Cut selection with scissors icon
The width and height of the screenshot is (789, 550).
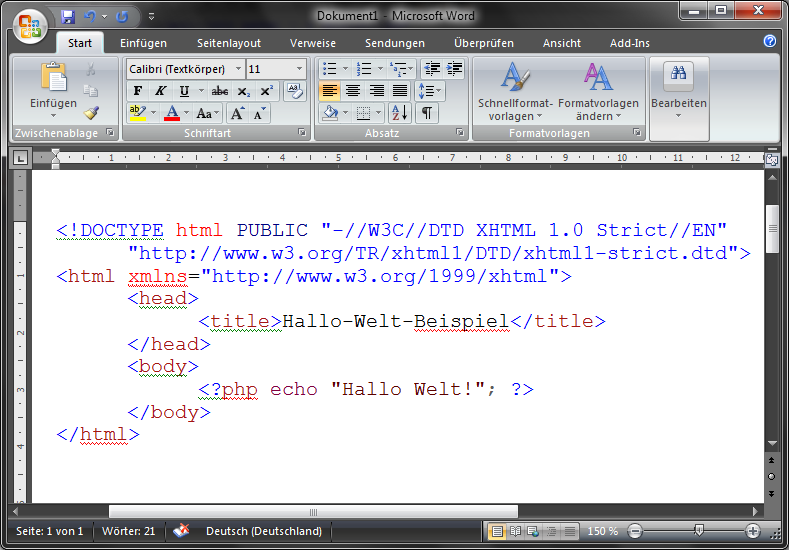[x=91, y=69]
